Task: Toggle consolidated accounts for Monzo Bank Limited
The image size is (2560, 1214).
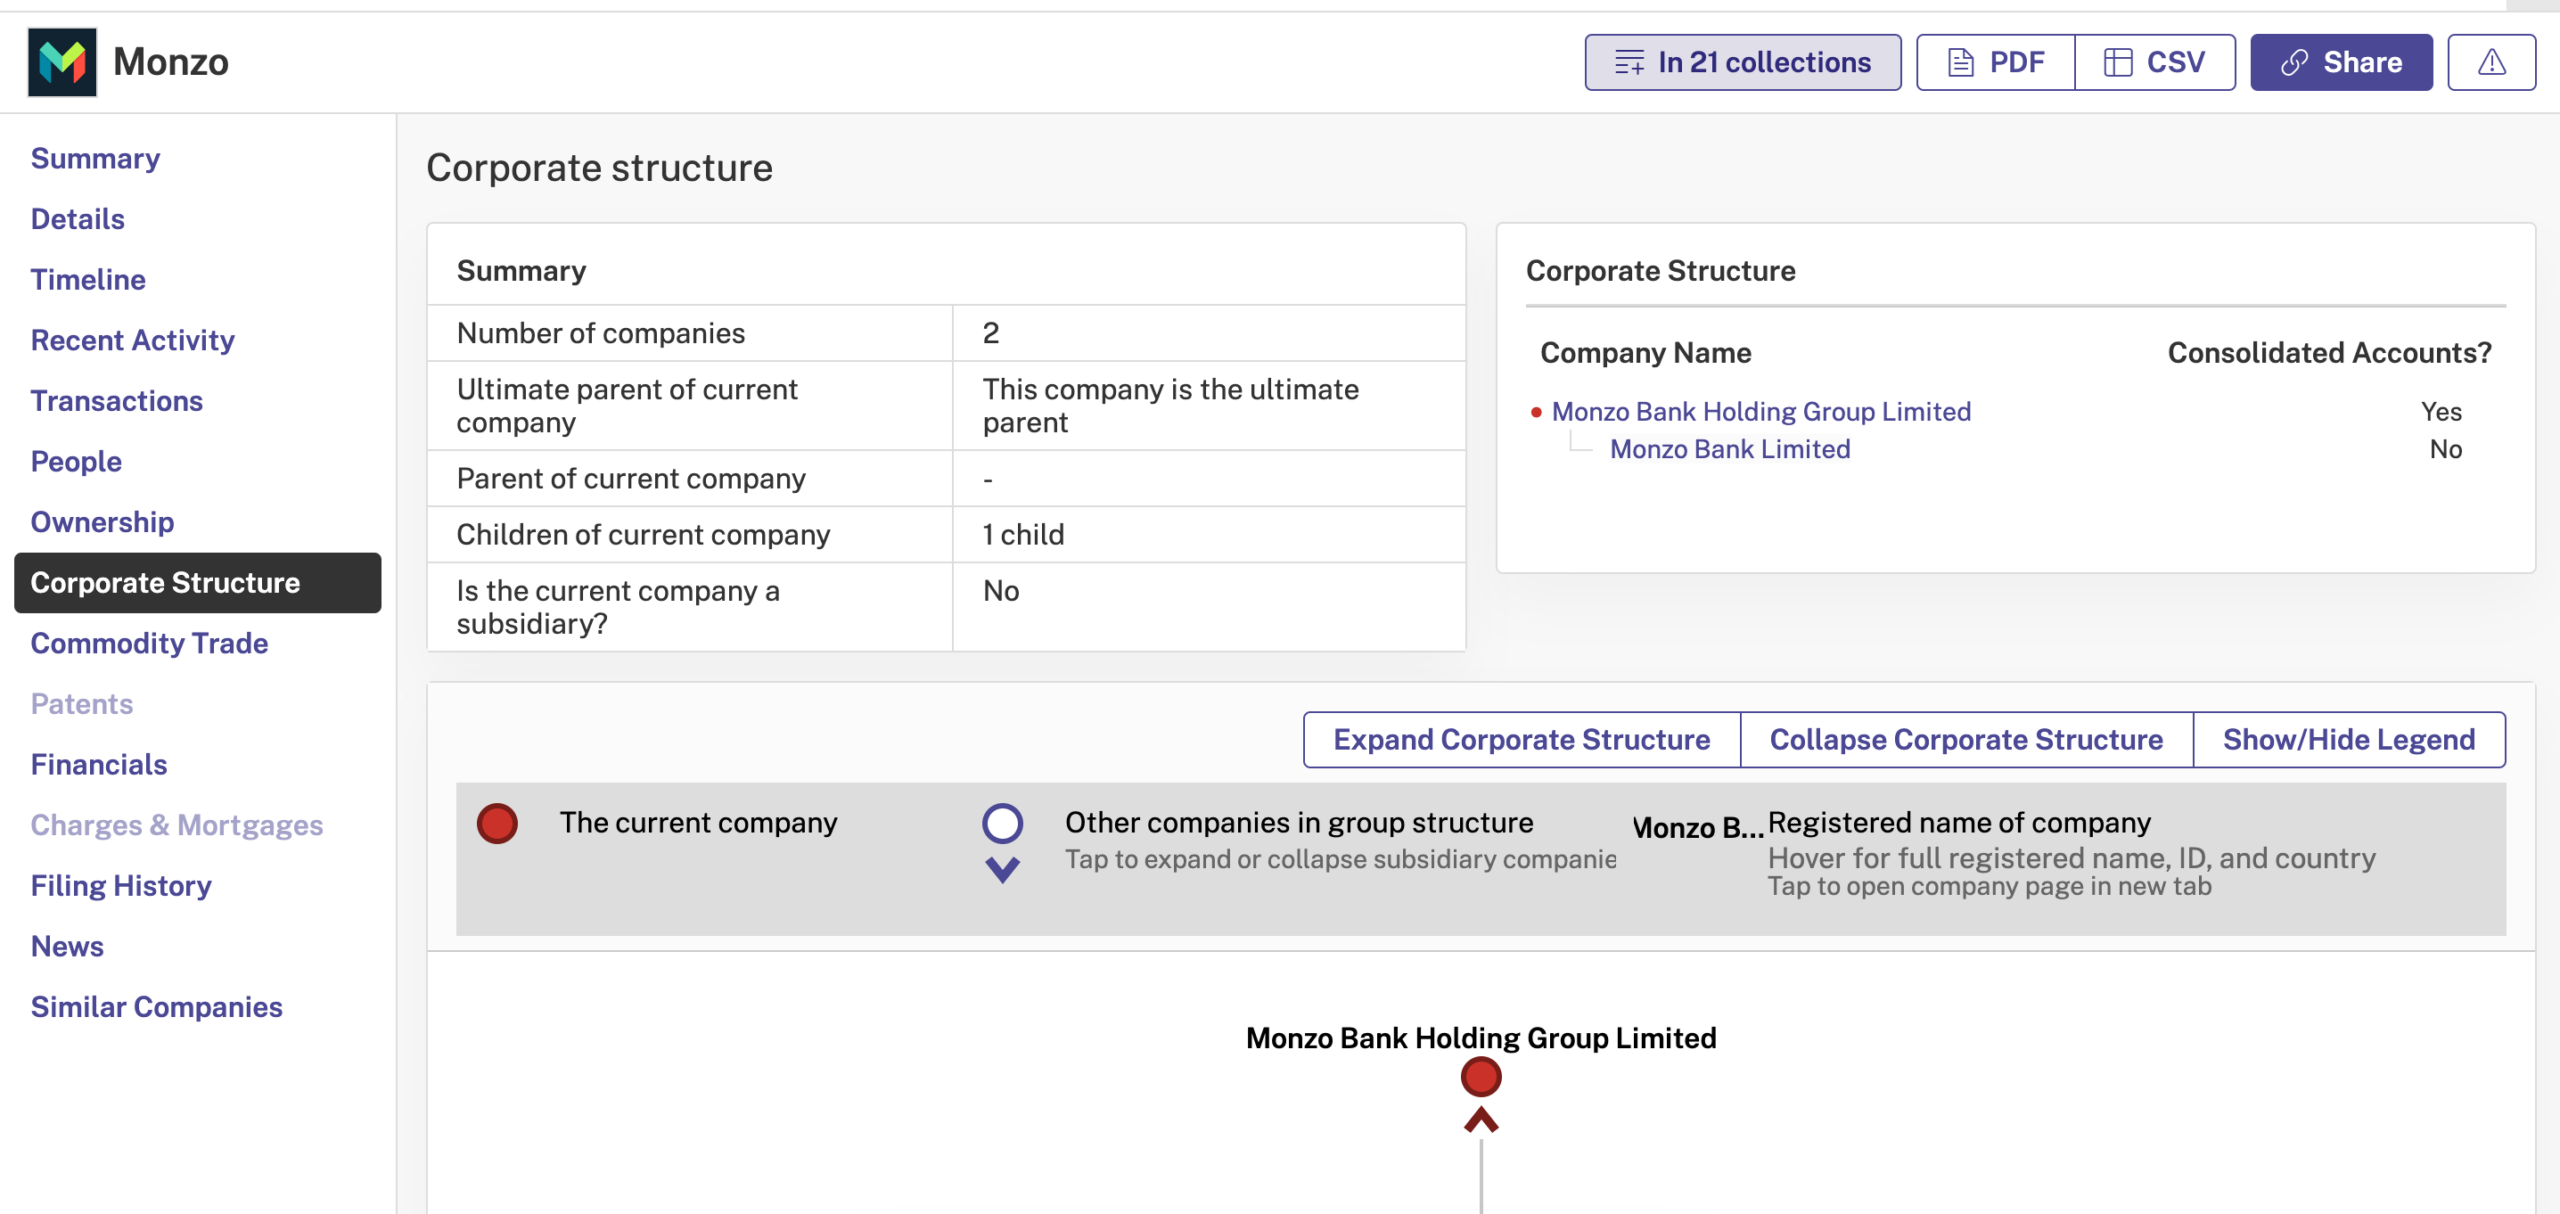Action: point(2444,450)
